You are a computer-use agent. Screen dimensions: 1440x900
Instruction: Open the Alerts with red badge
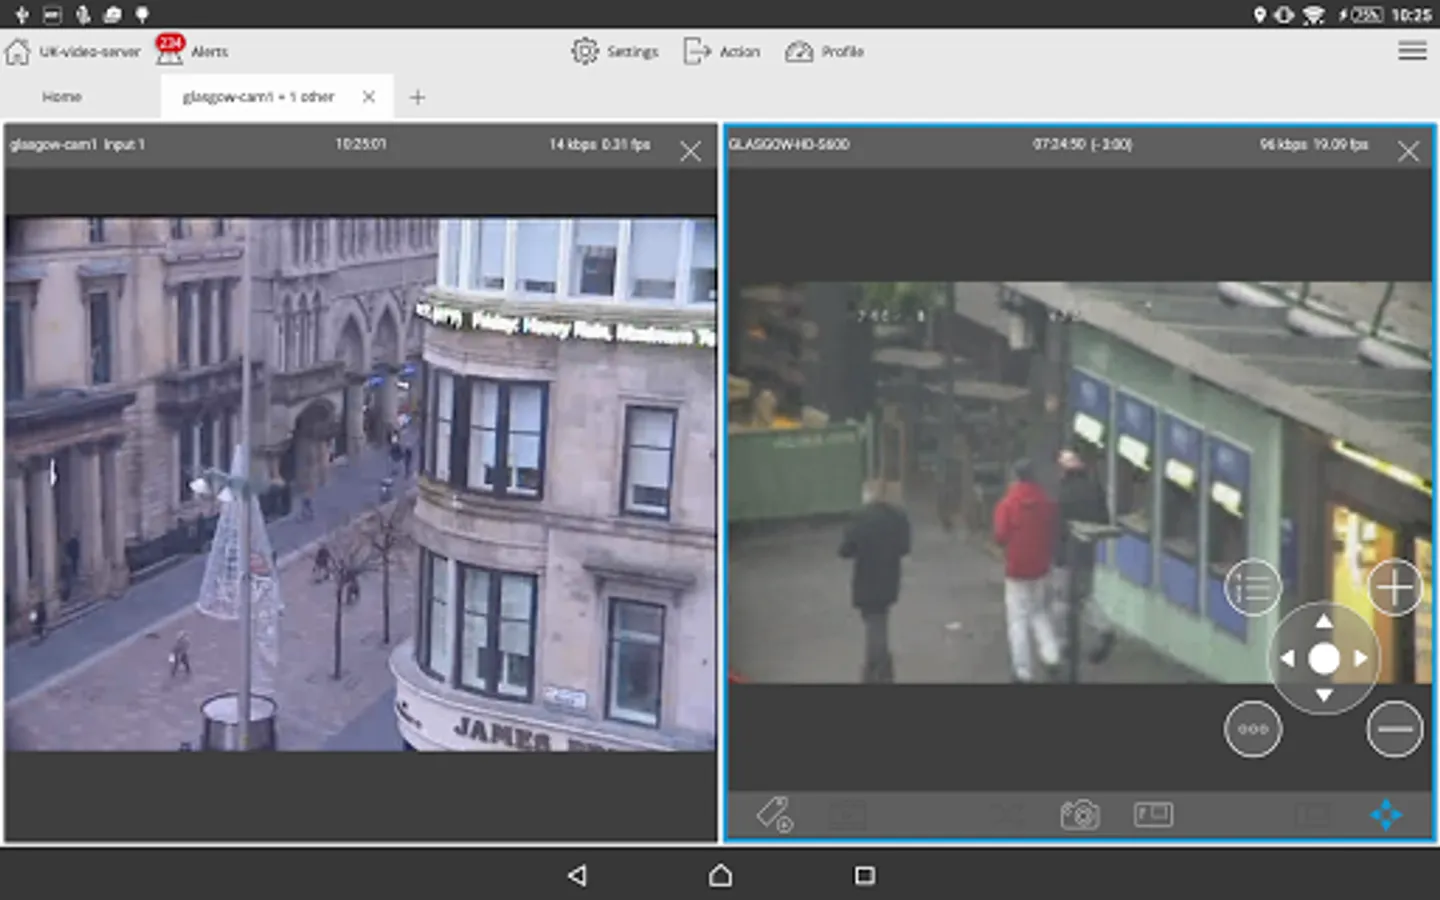(x=170, y=50)
